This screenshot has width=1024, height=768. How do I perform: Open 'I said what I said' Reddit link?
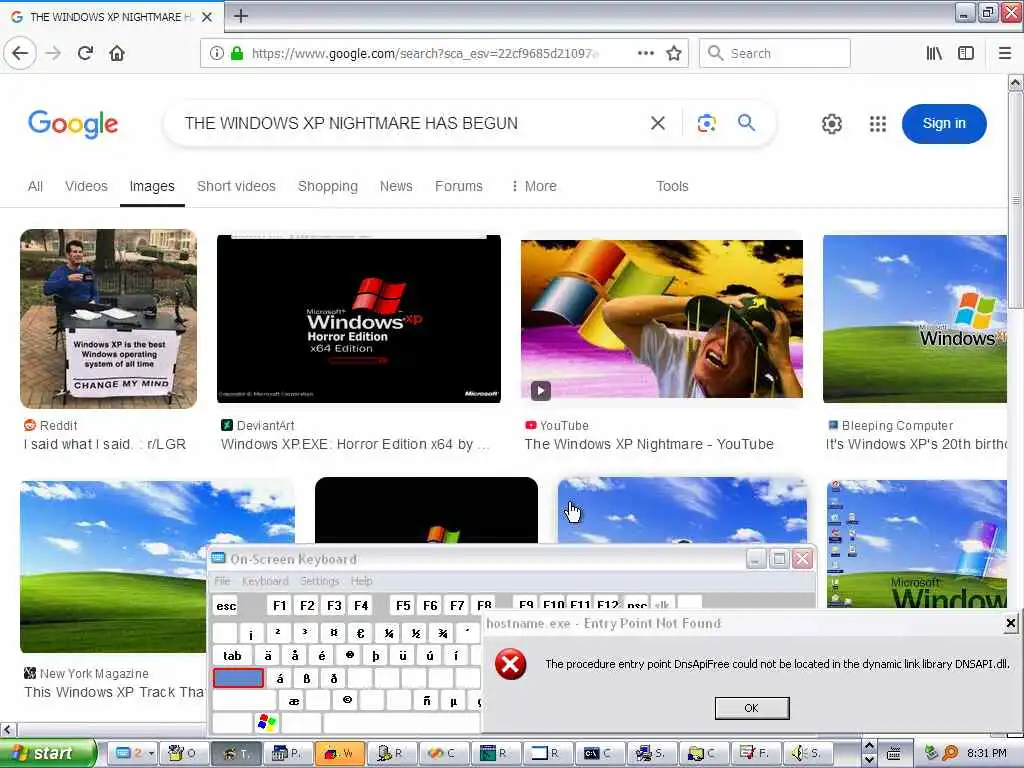[x=104, y=444]
